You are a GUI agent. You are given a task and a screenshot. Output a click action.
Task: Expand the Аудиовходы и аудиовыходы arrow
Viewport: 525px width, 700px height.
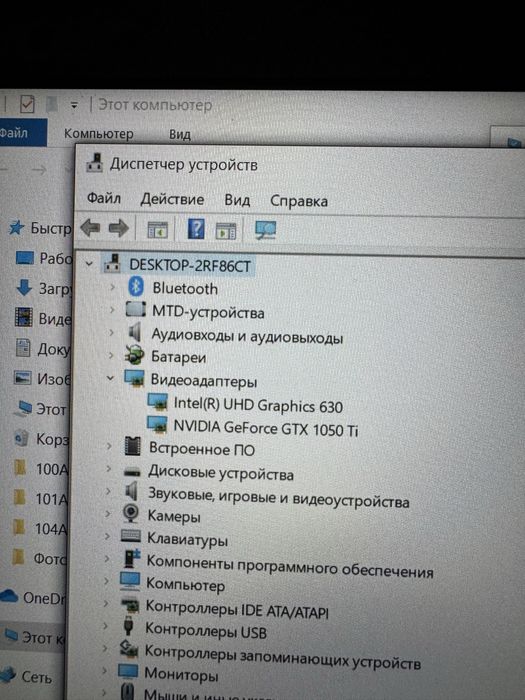[112, 333]
